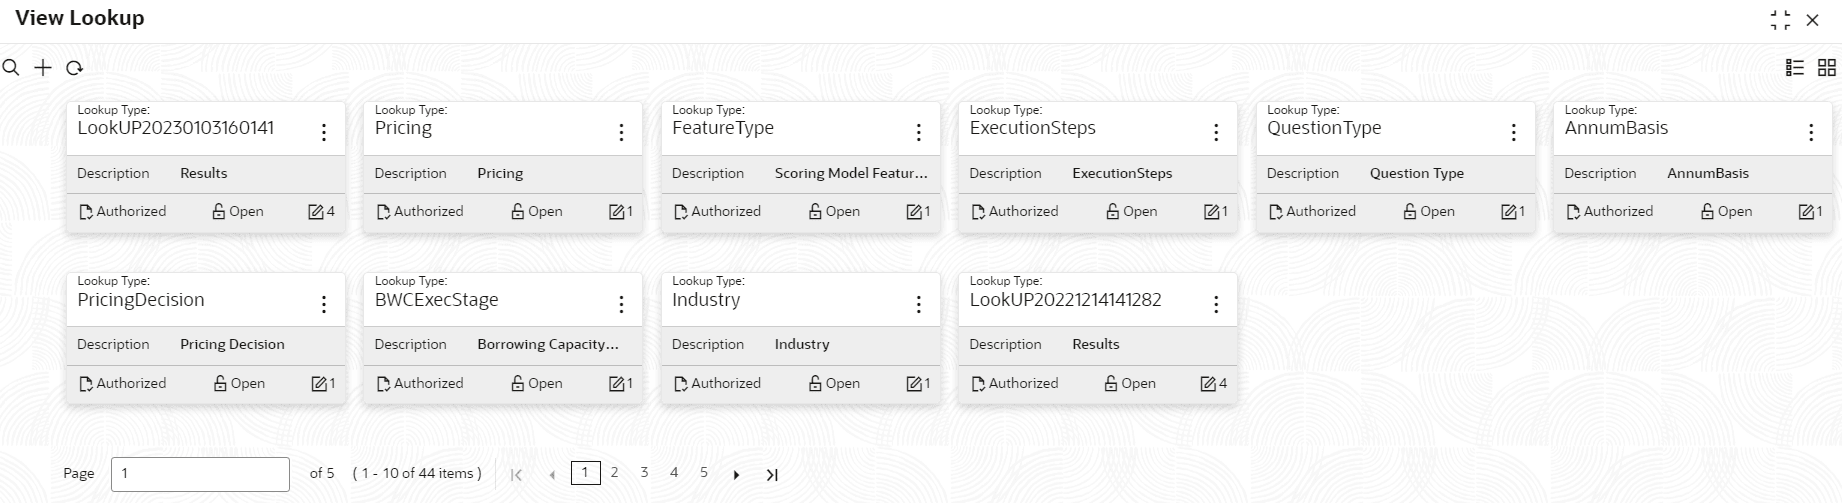Jump to last page arrow

[x=771, y=475]
